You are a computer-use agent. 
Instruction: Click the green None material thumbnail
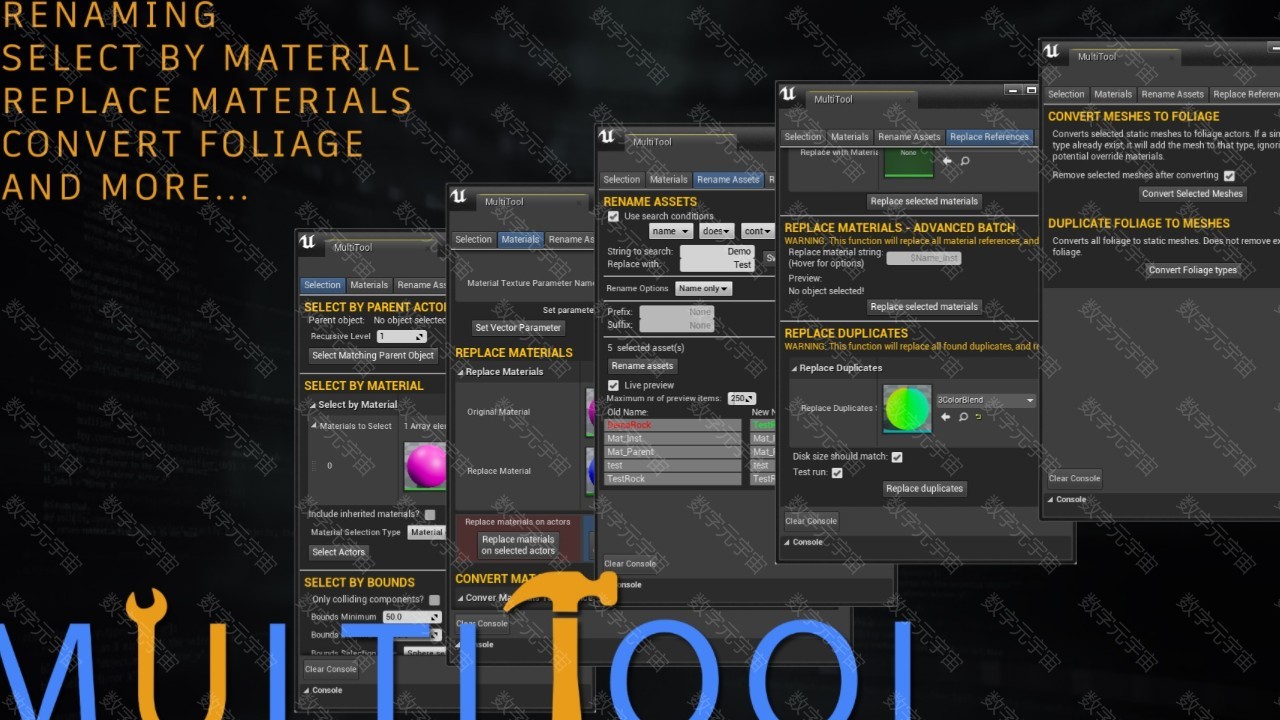(x=908, y=162)
